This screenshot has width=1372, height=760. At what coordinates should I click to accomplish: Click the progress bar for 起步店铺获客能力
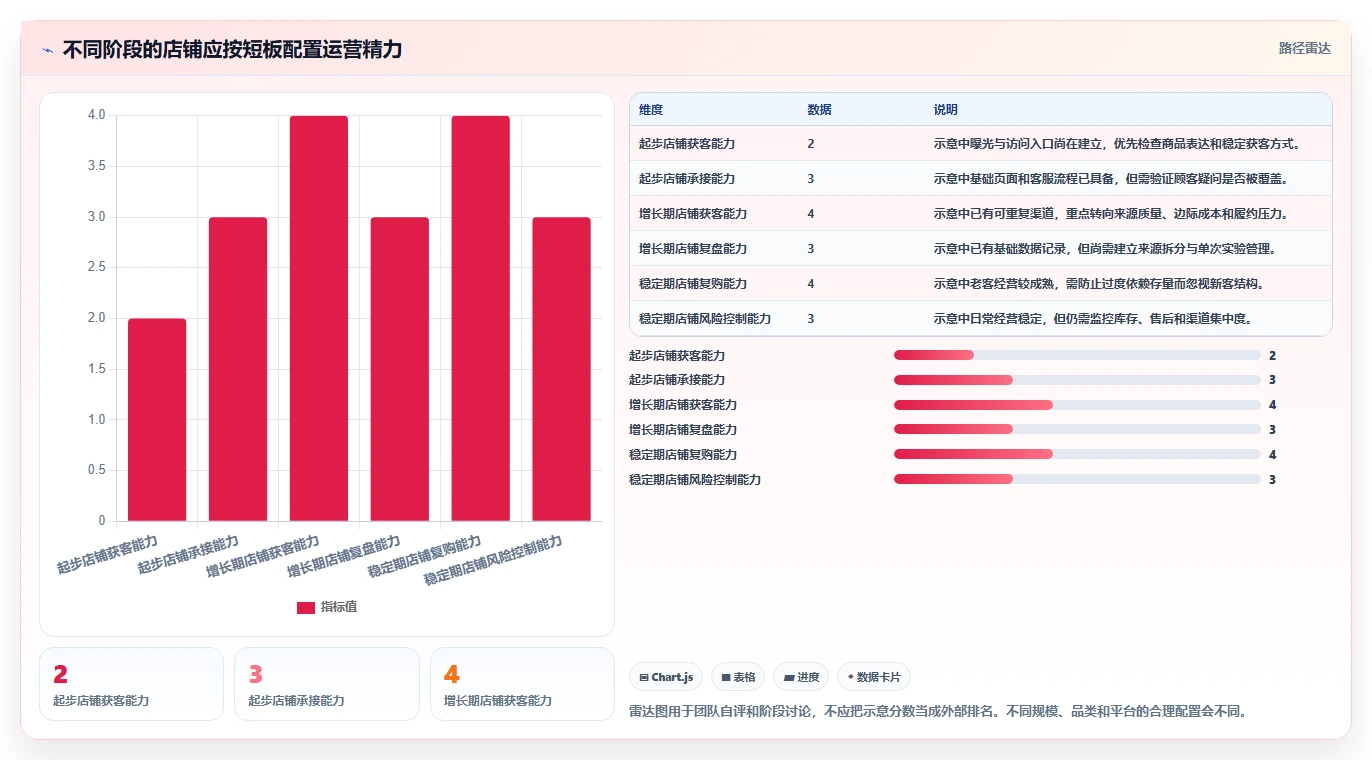(x=1077, y=355)
